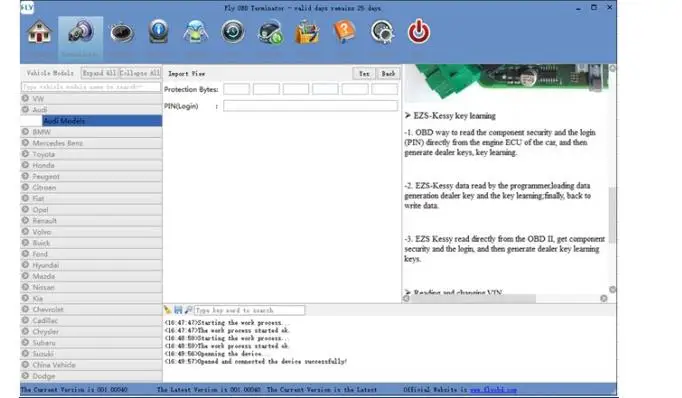682x398 pixels.
Task: Click the info panel scroll-down arrow
Action: (x=612, y=290)
